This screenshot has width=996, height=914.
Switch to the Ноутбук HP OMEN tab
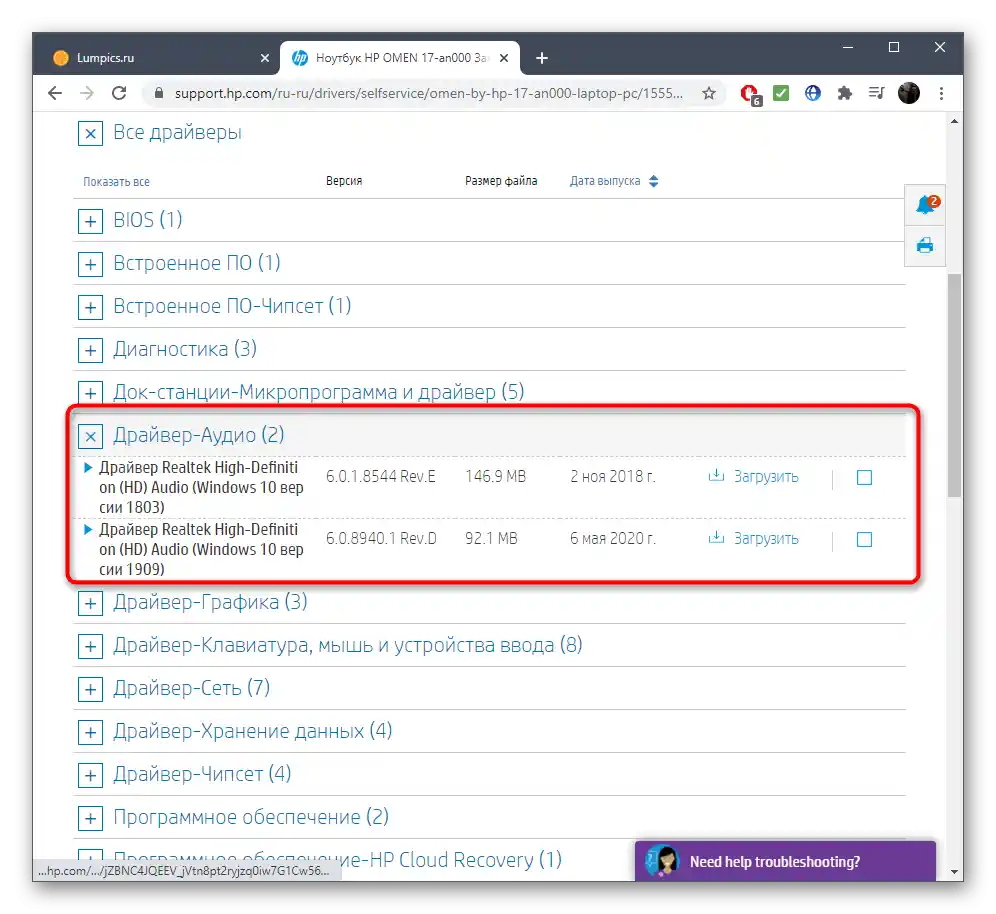pos(400,58)
